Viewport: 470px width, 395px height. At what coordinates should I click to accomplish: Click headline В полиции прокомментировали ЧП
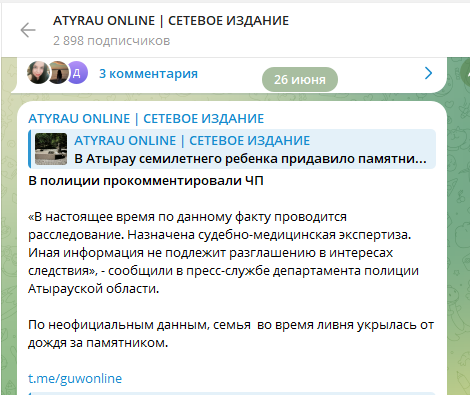tap(146, 181)
